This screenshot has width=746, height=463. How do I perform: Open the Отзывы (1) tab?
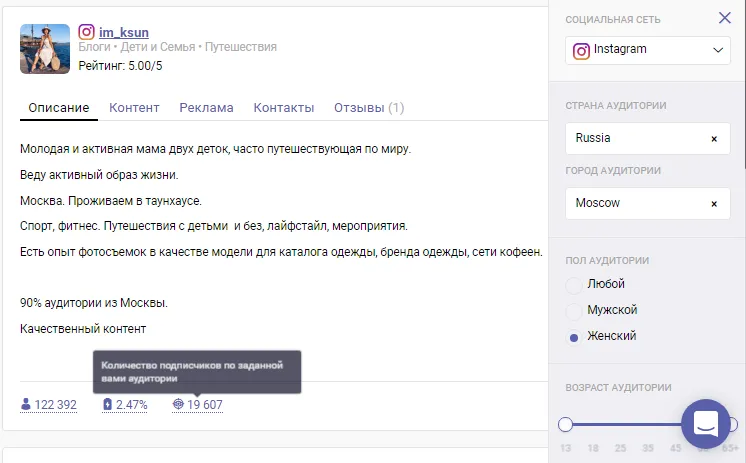tap(369, 108)
